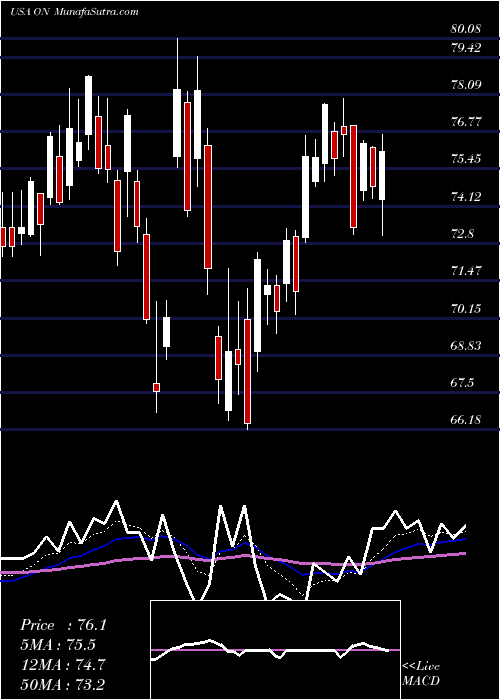Click the 79.42 price axis label
Screen dimensions: 500x700
[466, 48]
